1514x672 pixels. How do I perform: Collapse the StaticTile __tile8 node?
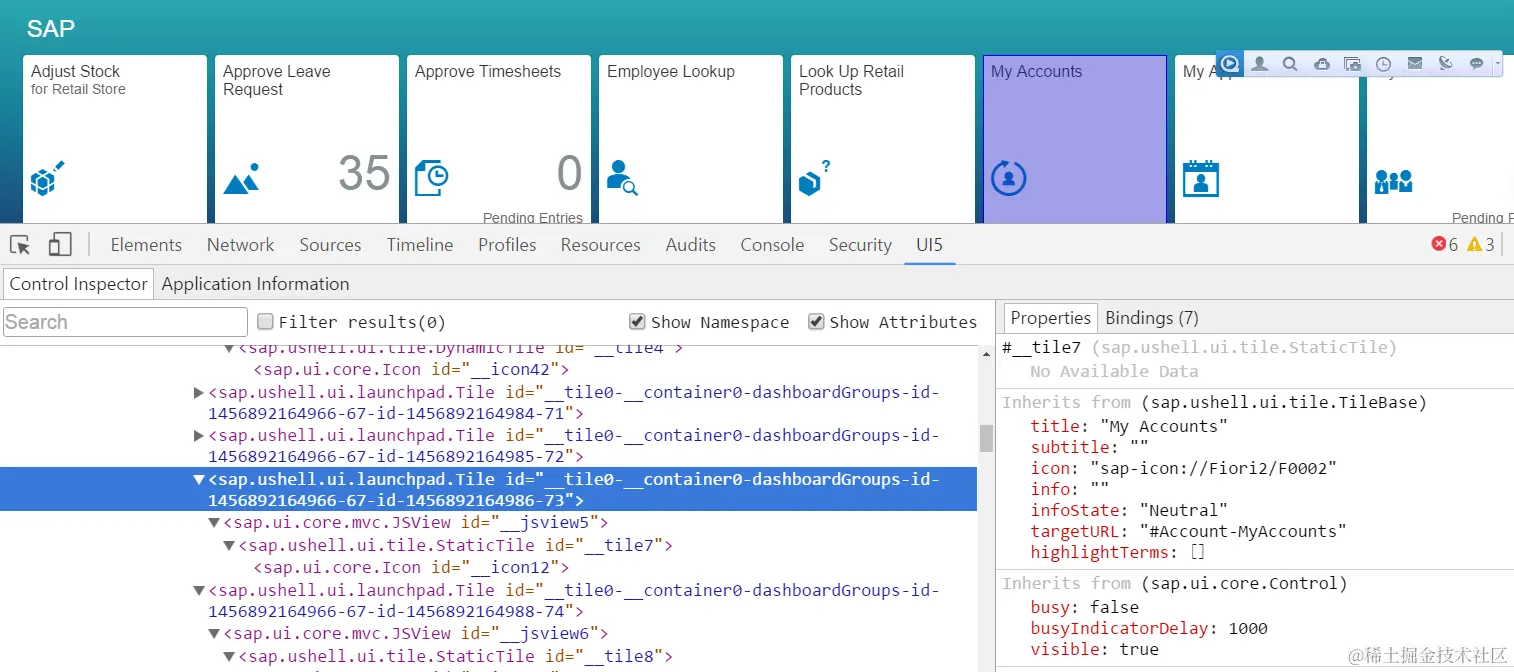(229, 656)
